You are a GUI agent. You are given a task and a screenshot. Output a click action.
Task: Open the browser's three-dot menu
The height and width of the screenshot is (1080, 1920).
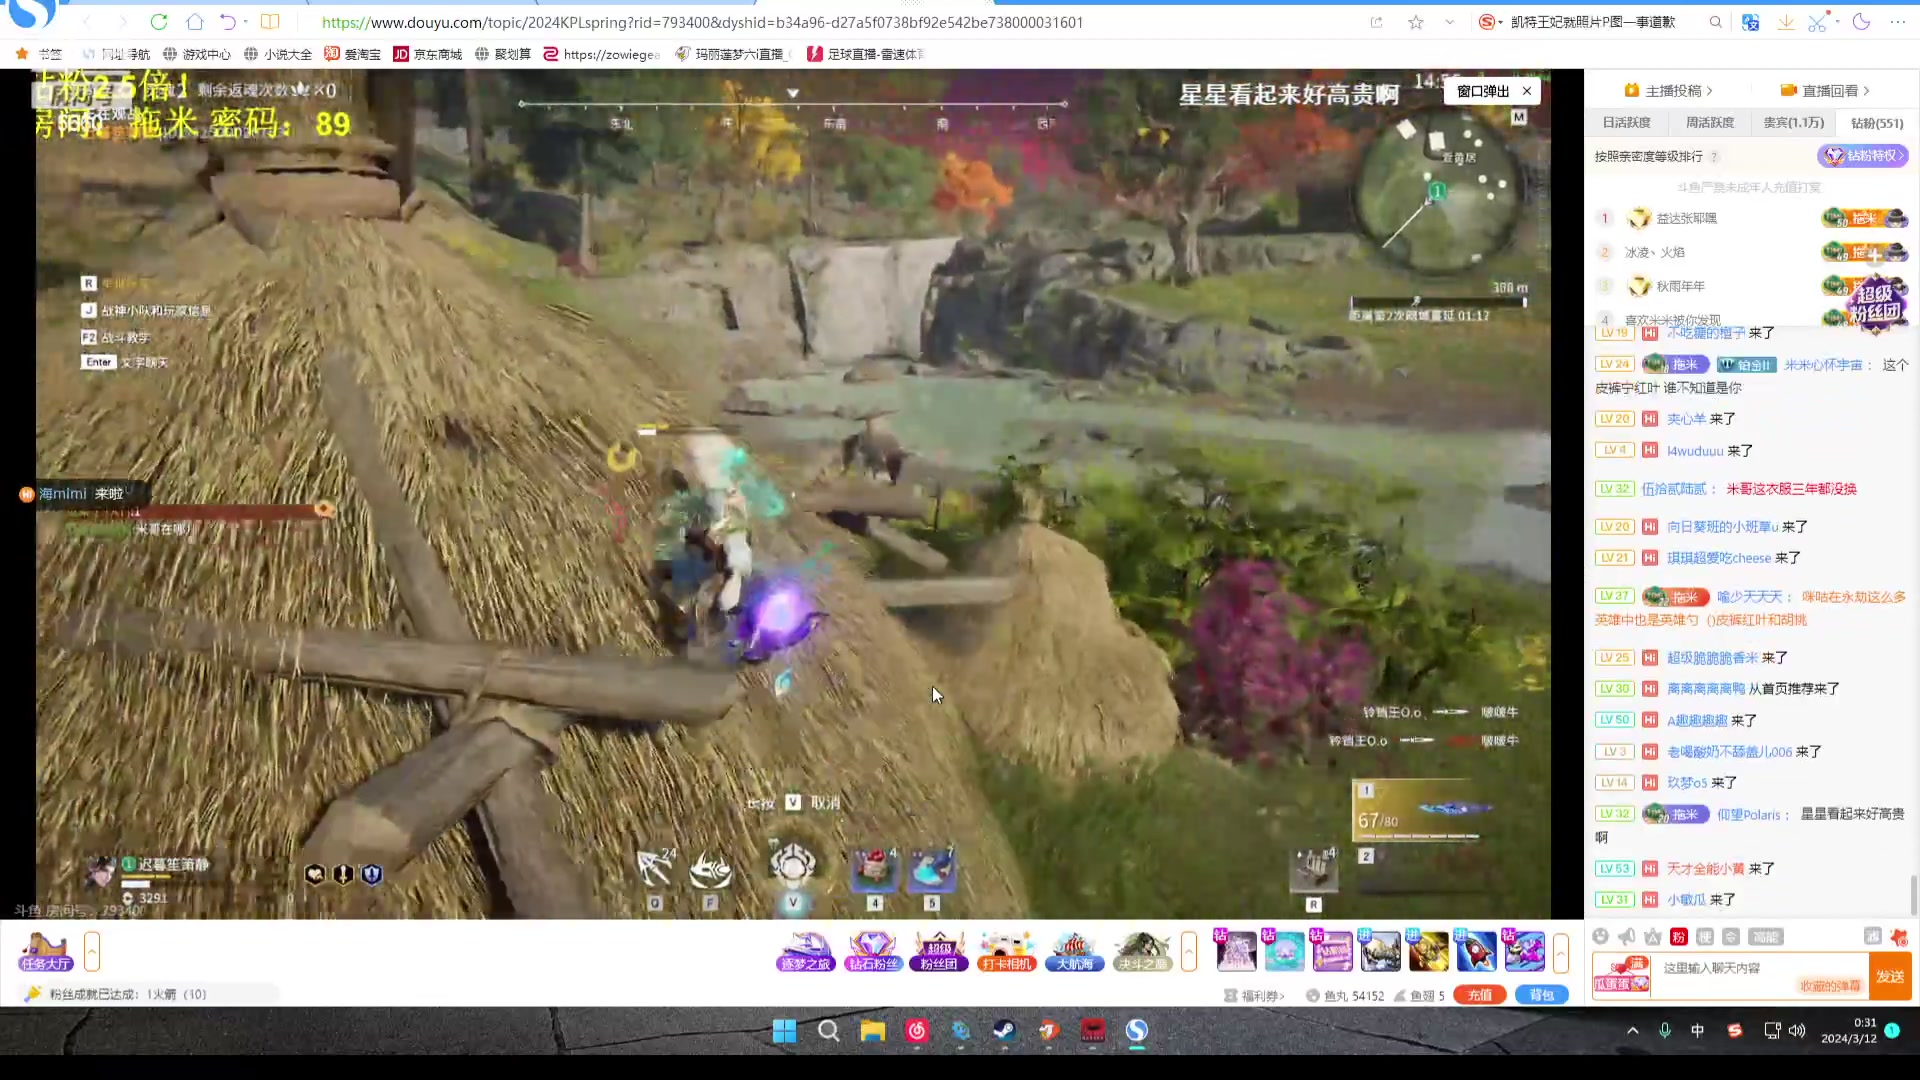point(1897,22)
